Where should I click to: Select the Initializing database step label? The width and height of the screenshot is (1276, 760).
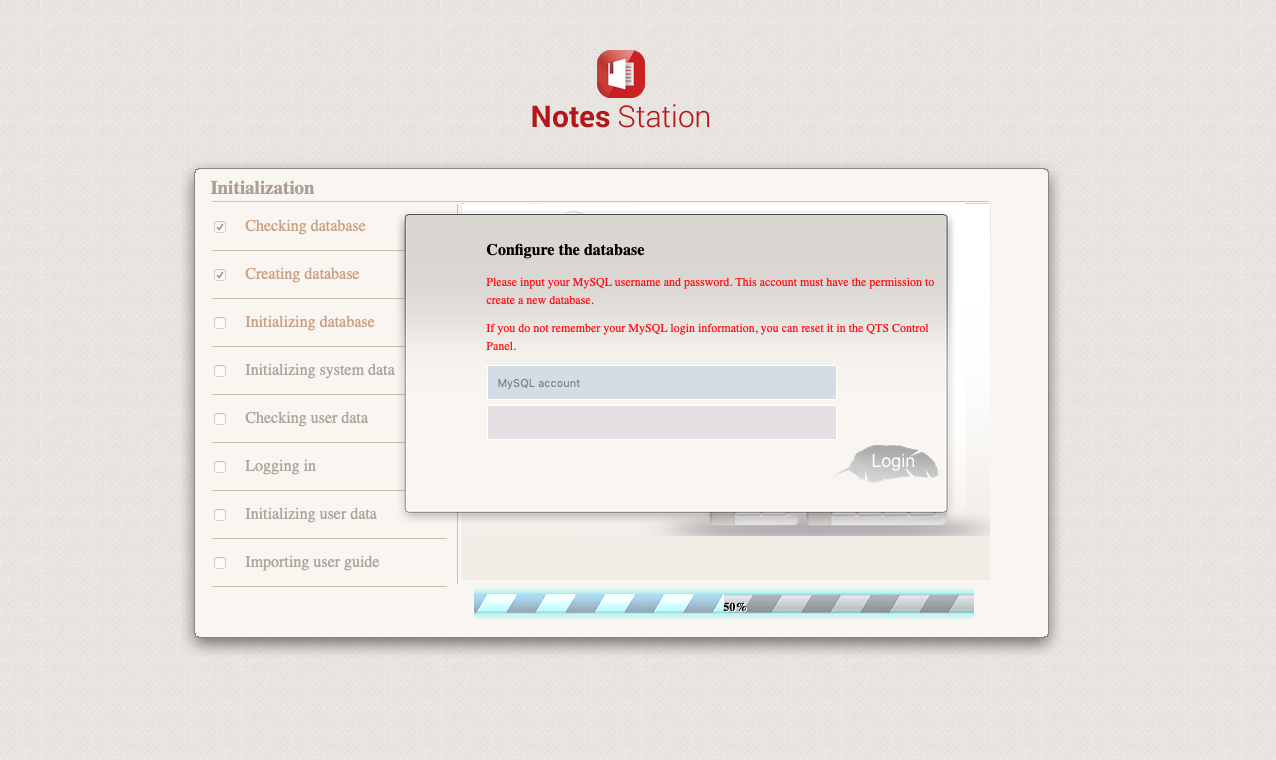click(310, 322)
